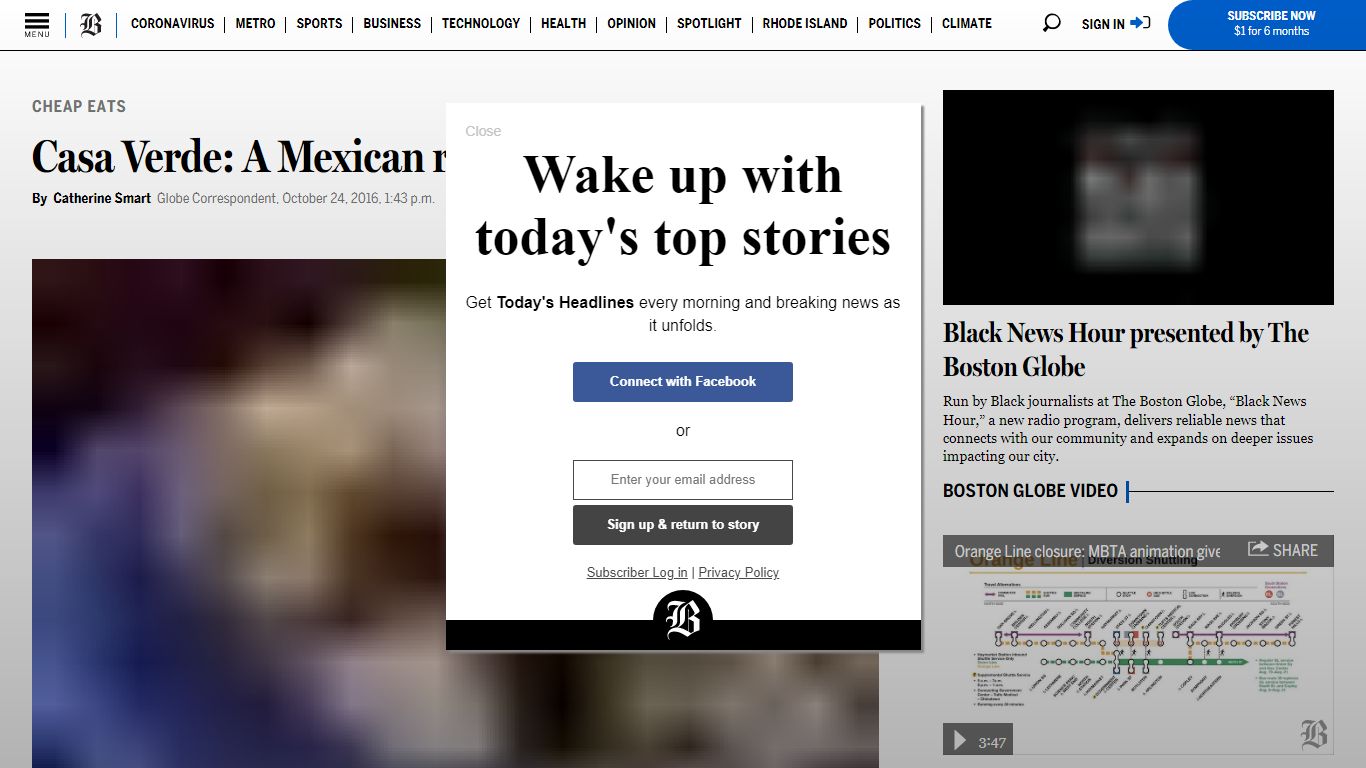The width and height of the screenshot is (1366, 768).
Task: Open the hamburger Menu icon
Action: tap(37, 25)
